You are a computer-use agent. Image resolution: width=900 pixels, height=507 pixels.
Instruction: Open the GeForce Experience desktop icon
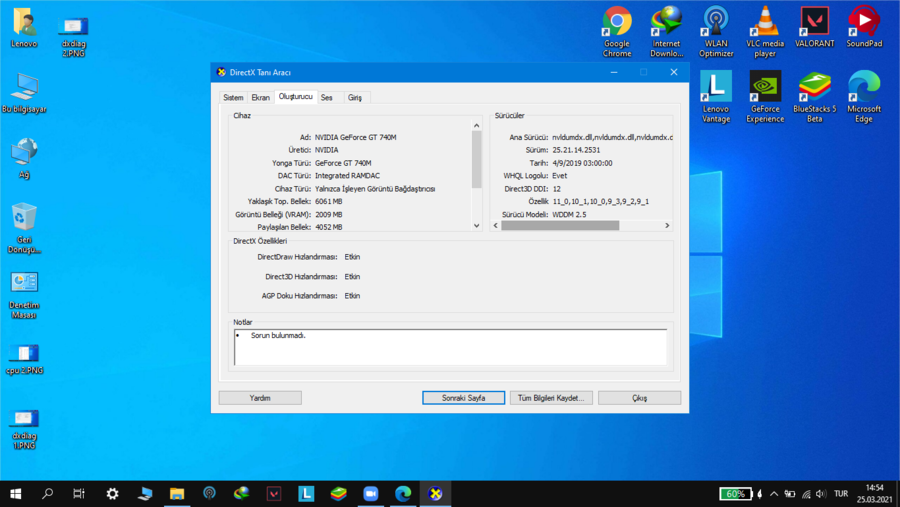pyautogui.click(x=765, y=88)
